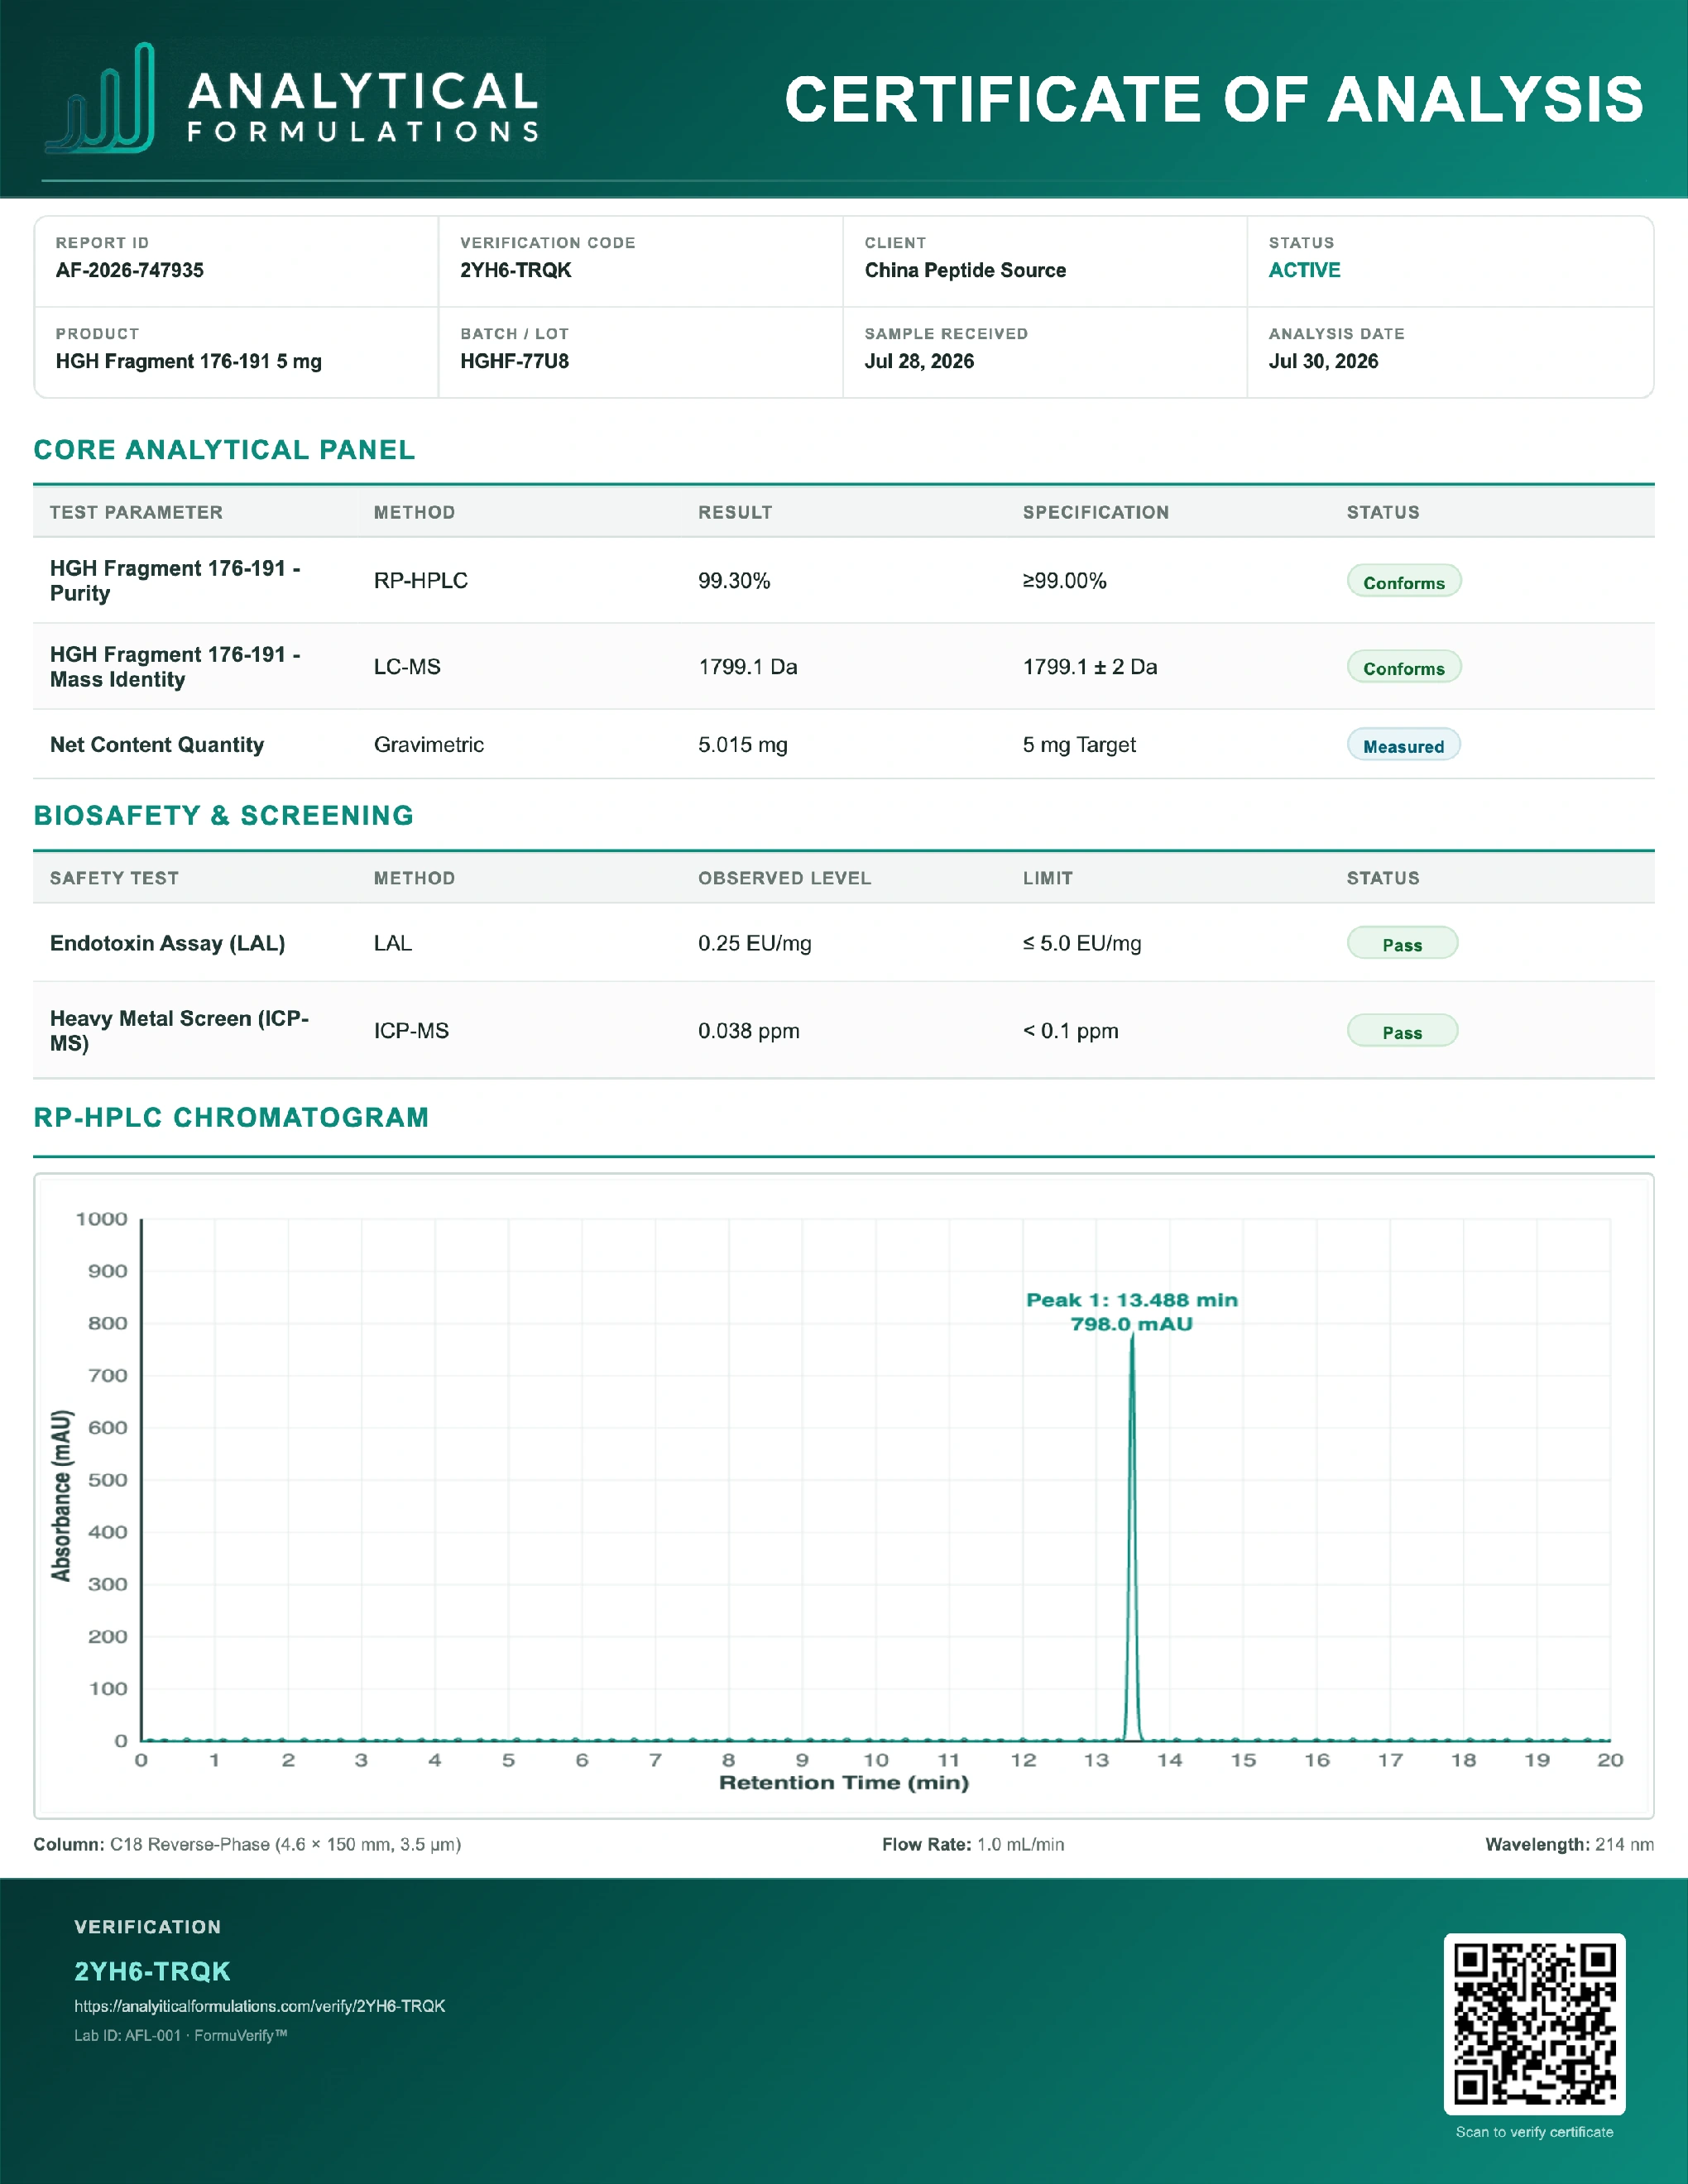Screen dimensions: 1688x2184
Task: Click the Conforms badge for Purity
Action: (1404, 581)
